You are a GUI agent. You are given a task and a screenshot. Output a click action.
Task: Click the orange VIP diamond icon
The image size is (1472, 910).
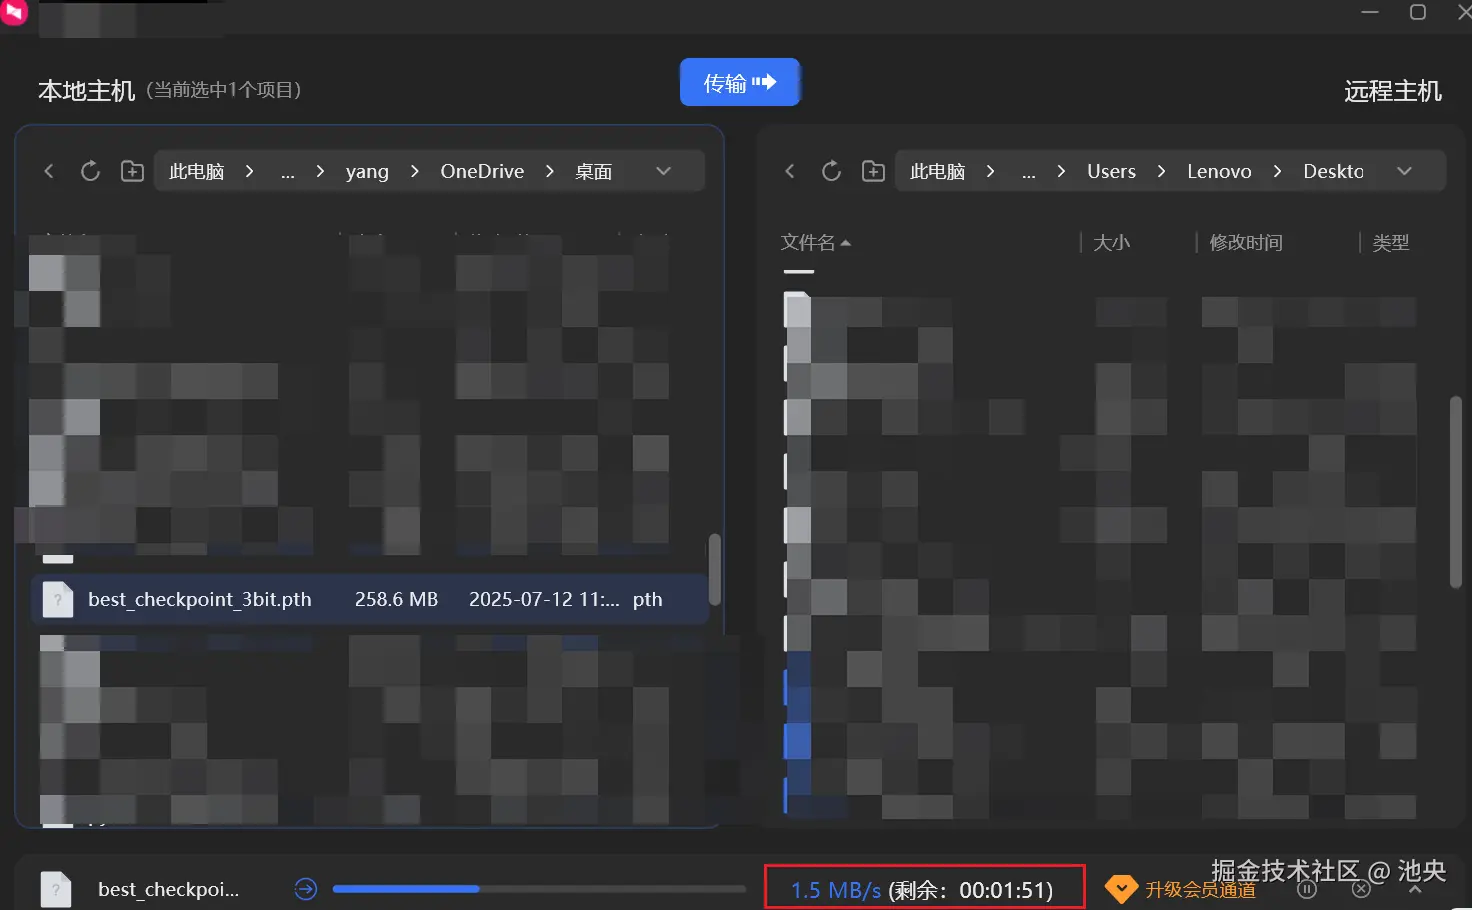(1121, 888)
